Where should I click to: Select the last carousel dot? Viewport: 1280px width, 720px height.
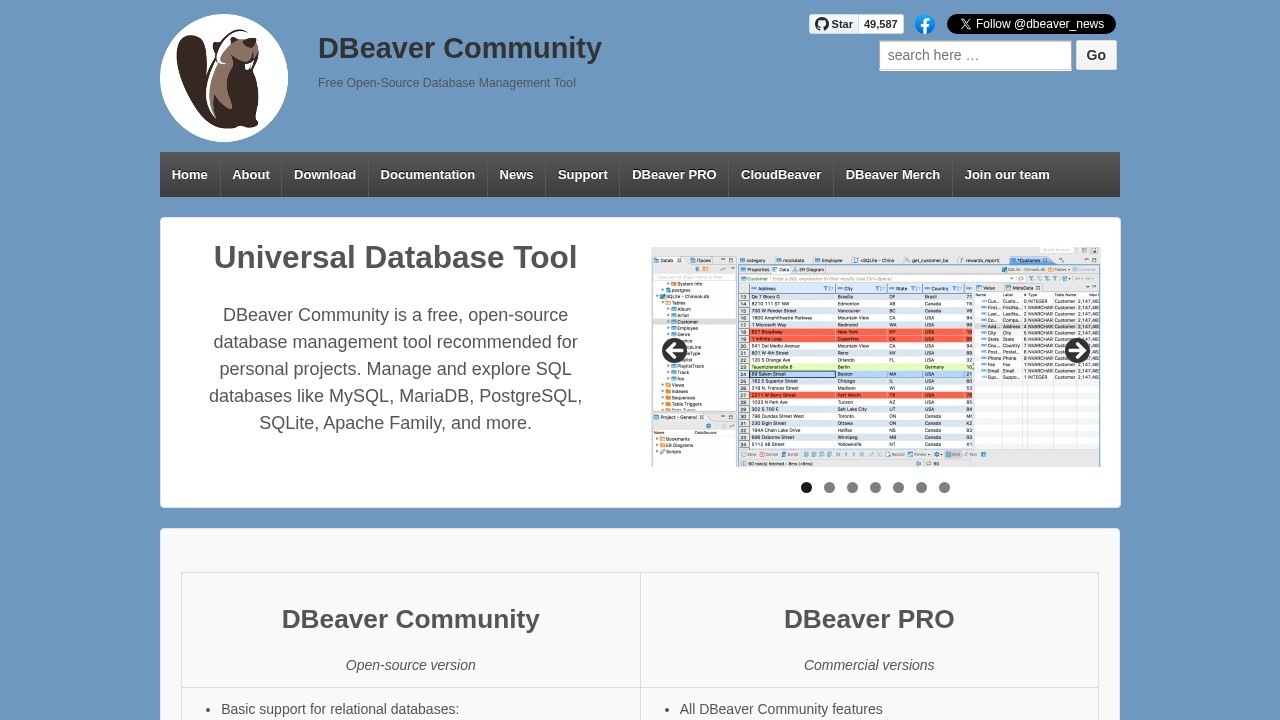[944, 487]
